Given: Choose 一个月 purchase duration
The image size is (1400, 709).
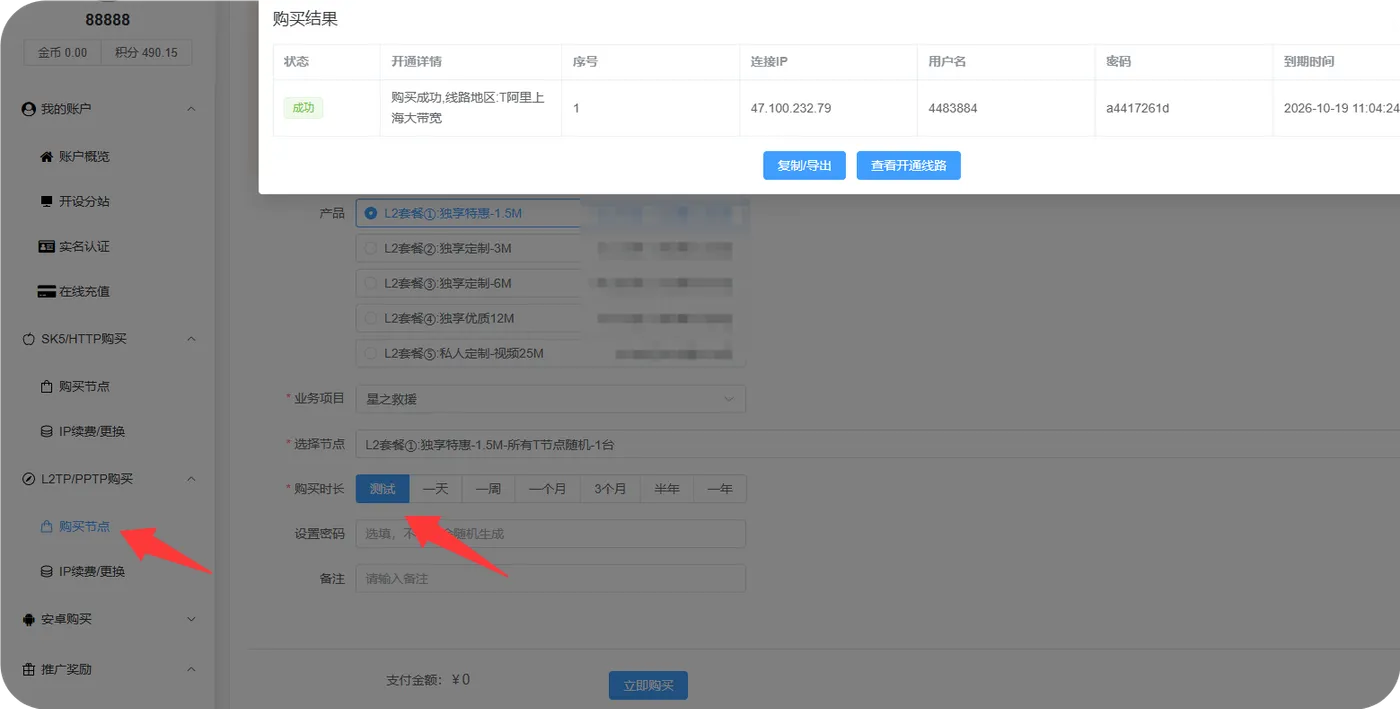Looking at the screenshot, I should pyautogui.click(x=547, y=489).
